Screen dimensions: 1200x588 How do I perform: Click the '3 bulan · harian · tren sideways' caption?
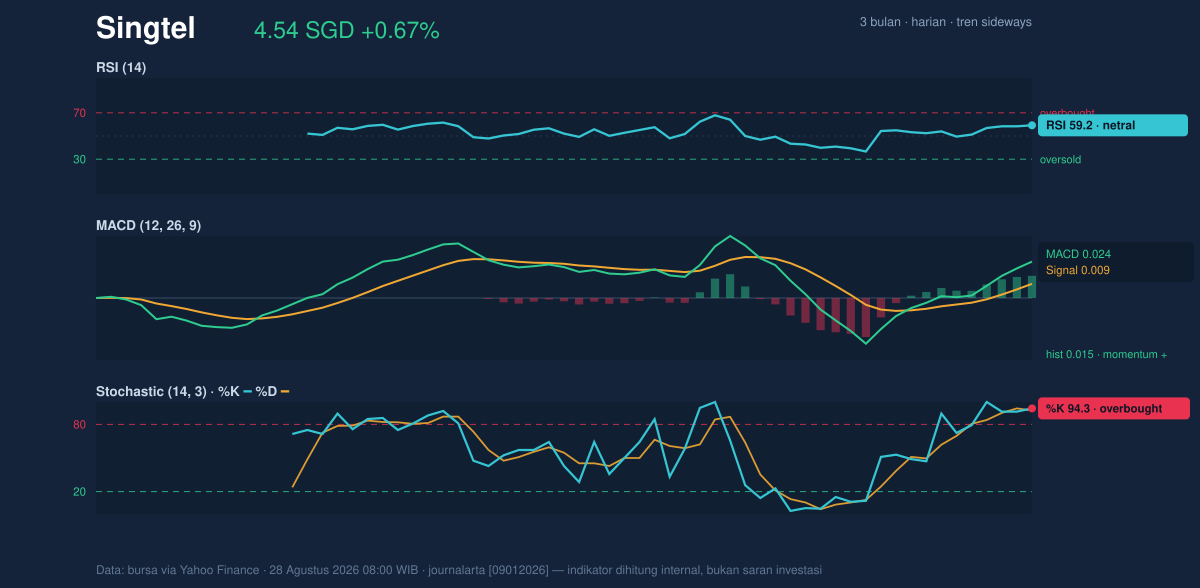945,22
